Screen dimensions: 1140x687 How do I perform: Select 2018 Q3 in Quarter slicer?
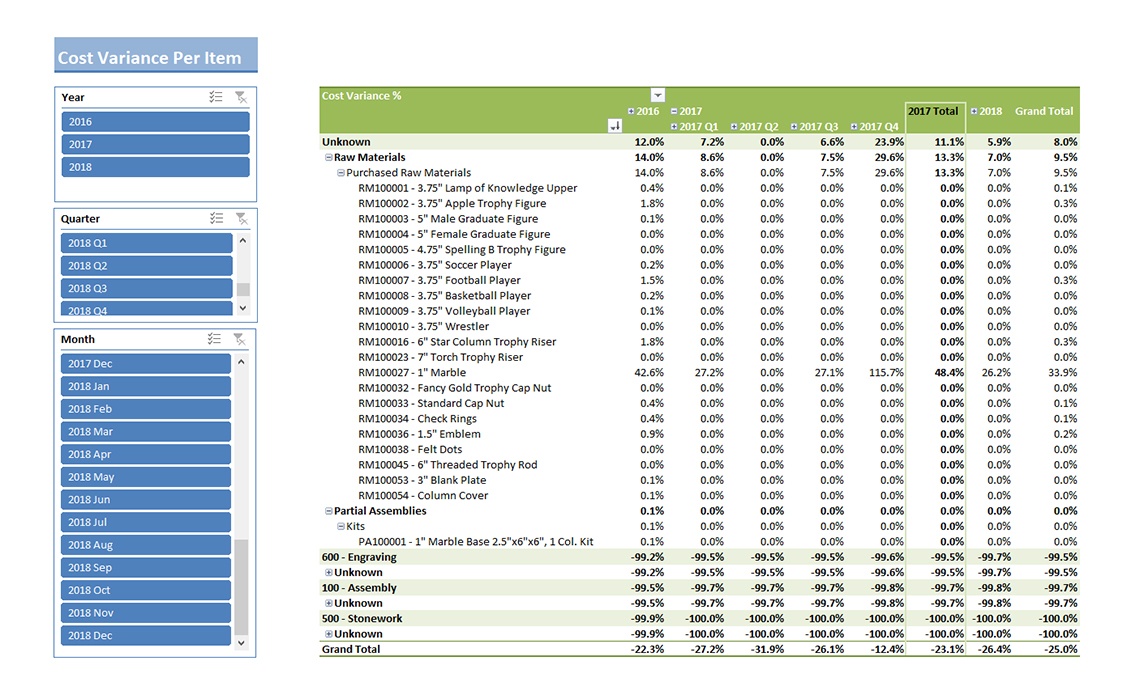146,288
